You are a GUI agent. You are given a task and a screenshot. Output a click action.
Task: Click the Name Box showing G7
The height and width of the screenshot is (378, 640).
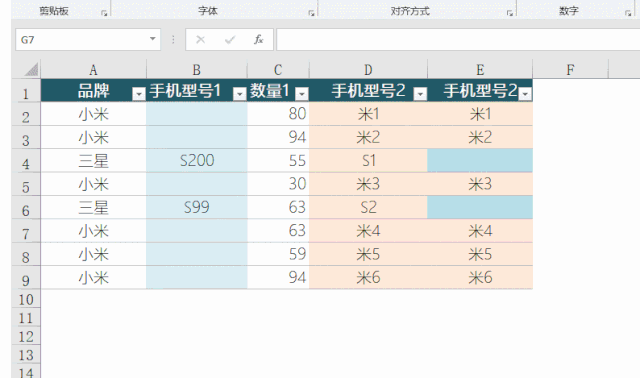(88, 40)
